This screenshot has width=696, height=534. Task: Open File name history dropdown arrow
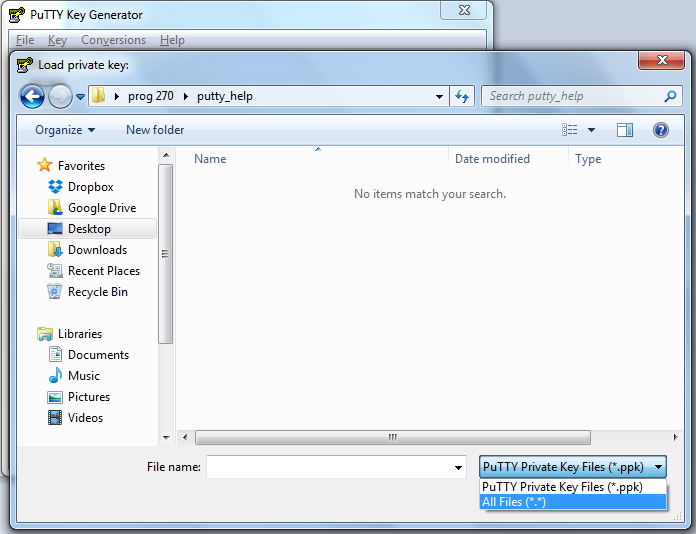(459, 467)
